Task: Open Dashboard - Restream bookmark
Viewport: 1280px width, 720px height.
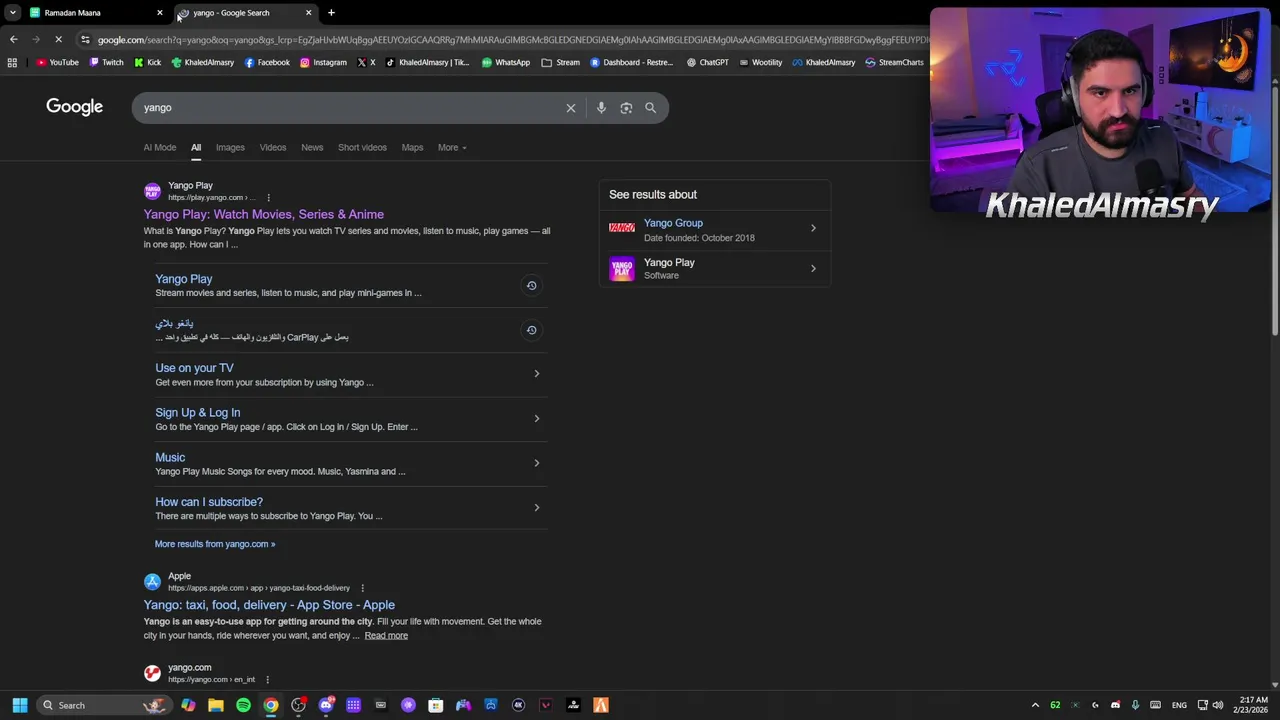Action: click(x=631, y=62)
